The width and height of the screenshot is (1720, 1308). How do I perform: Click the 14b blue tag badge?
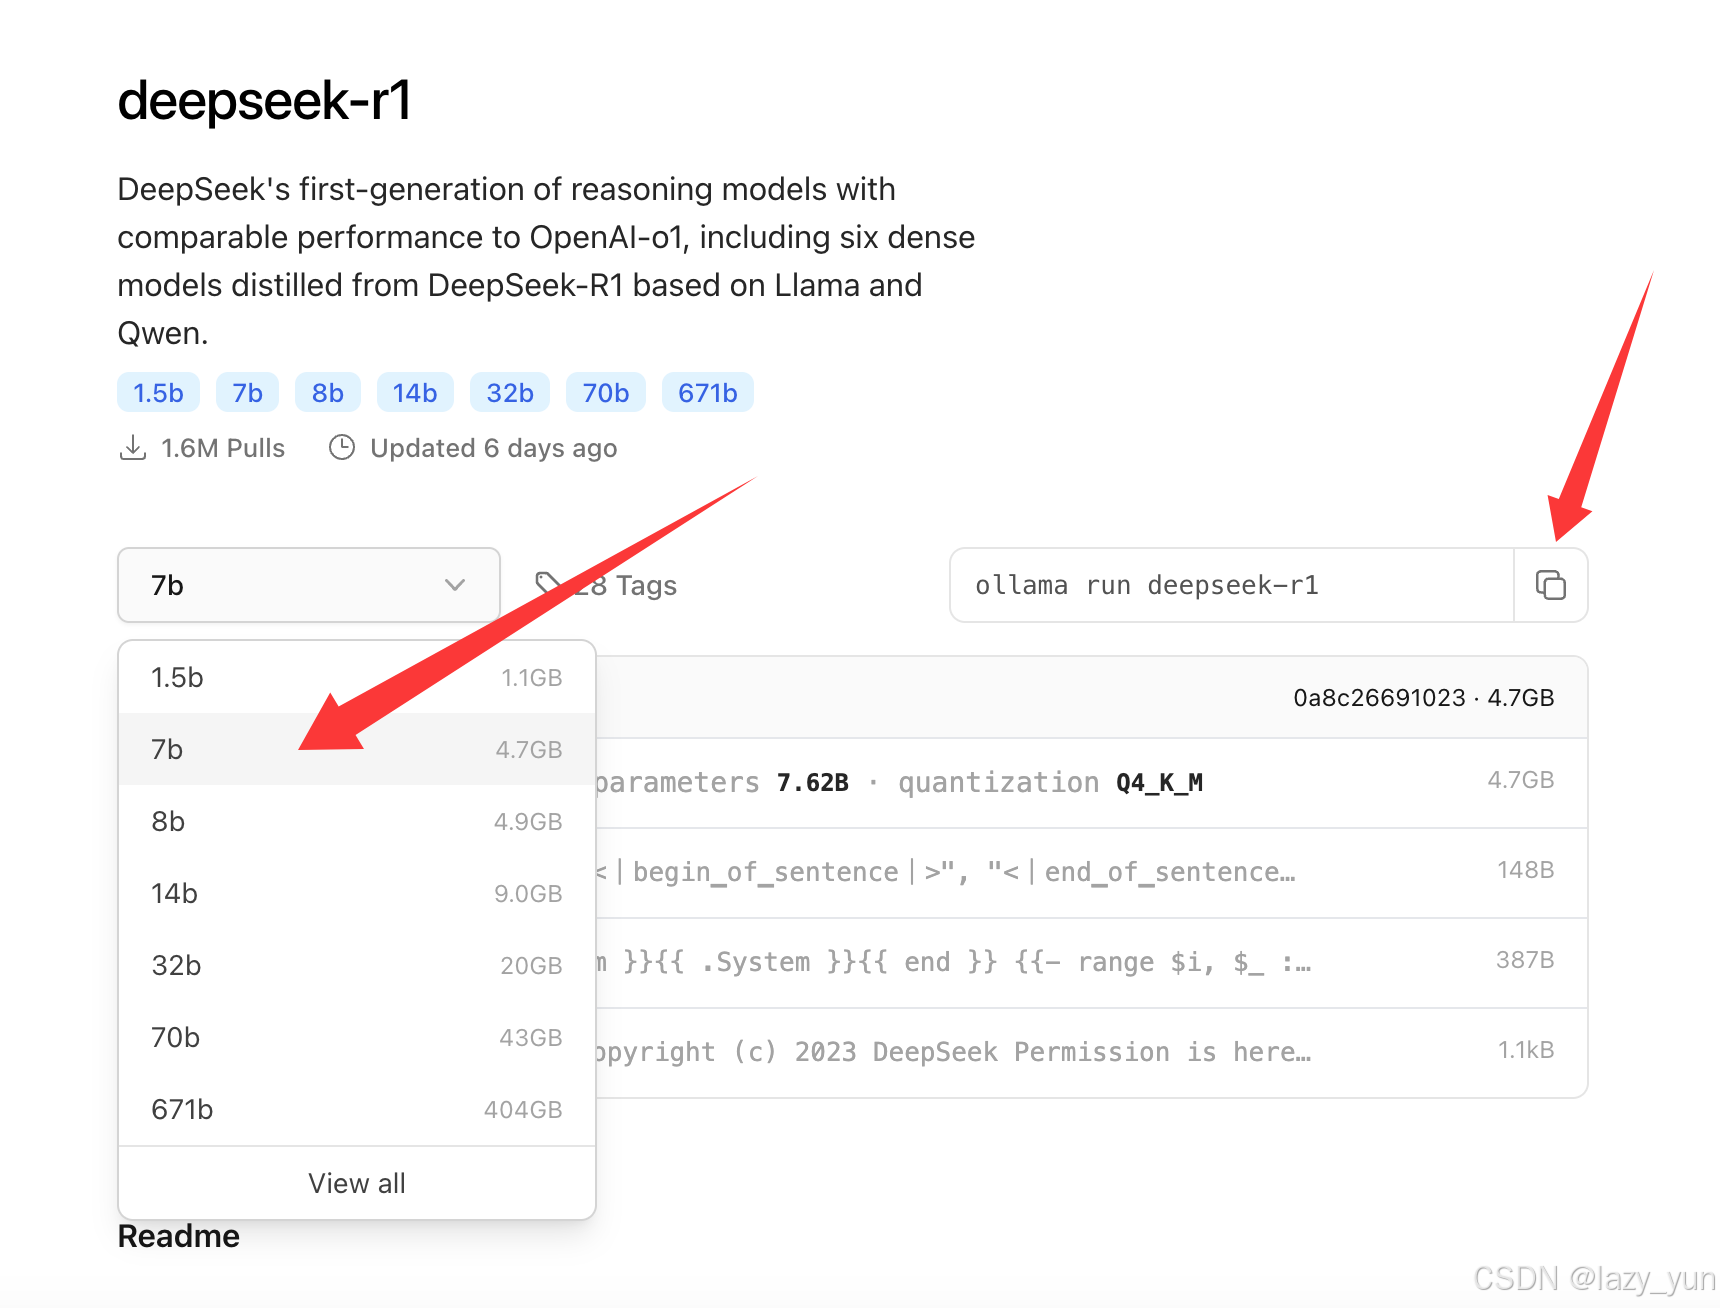(x=415, y=393)
